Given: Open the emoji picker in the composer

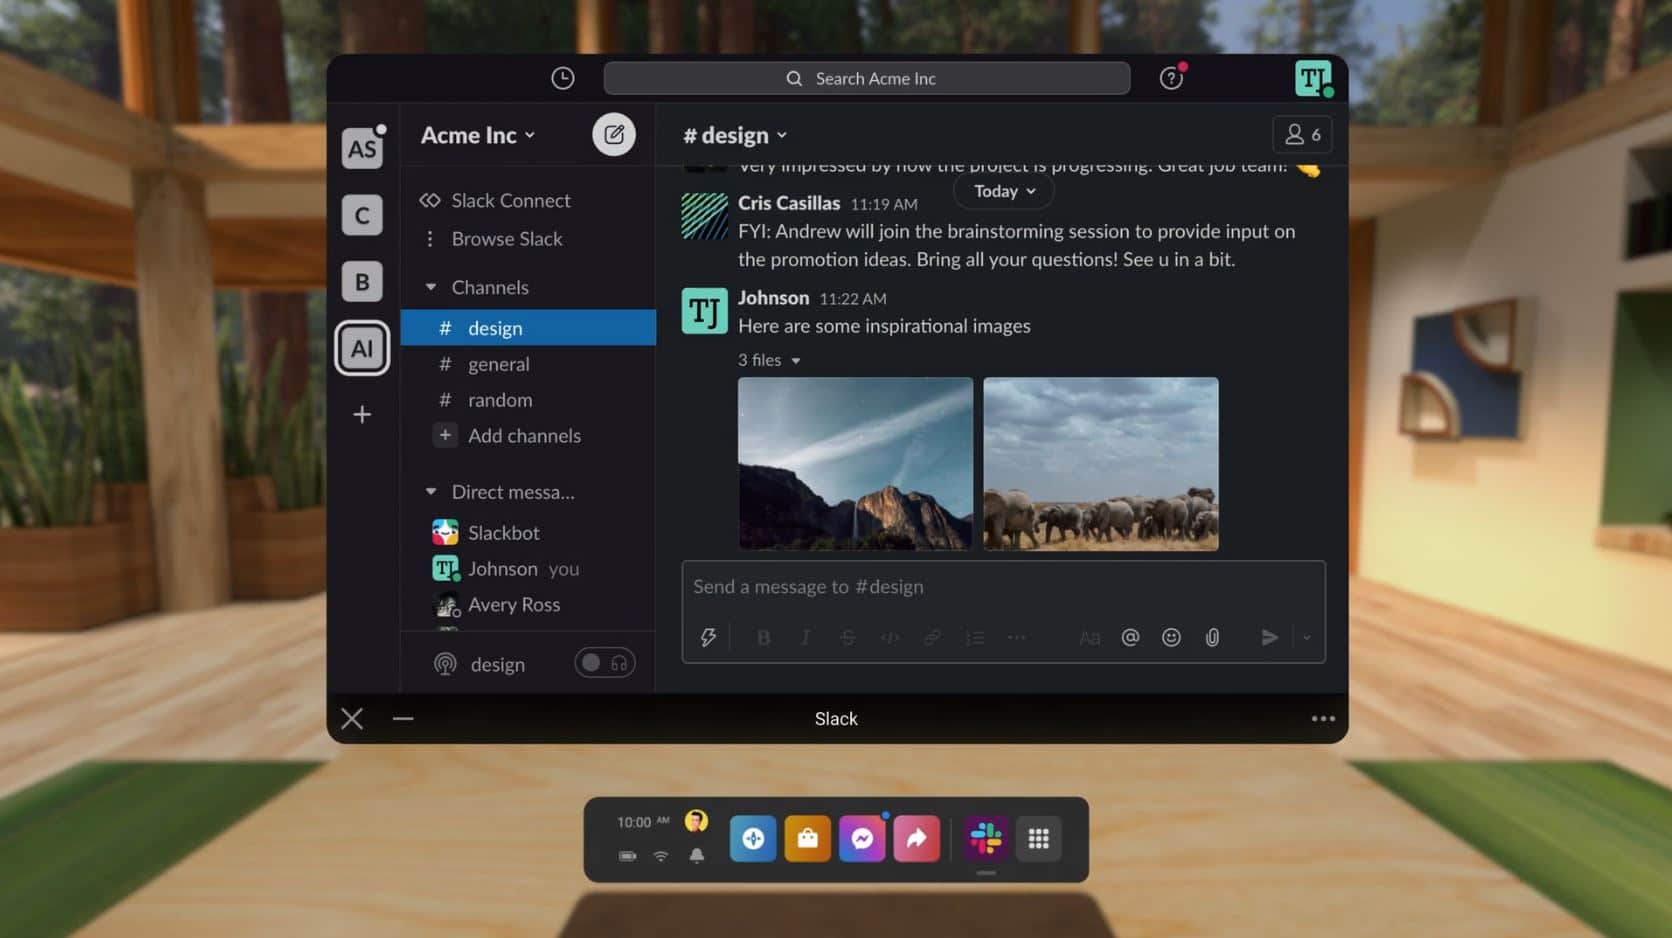Looking at the screenshot, I should pyautogui.click(x=1171, y=637).
